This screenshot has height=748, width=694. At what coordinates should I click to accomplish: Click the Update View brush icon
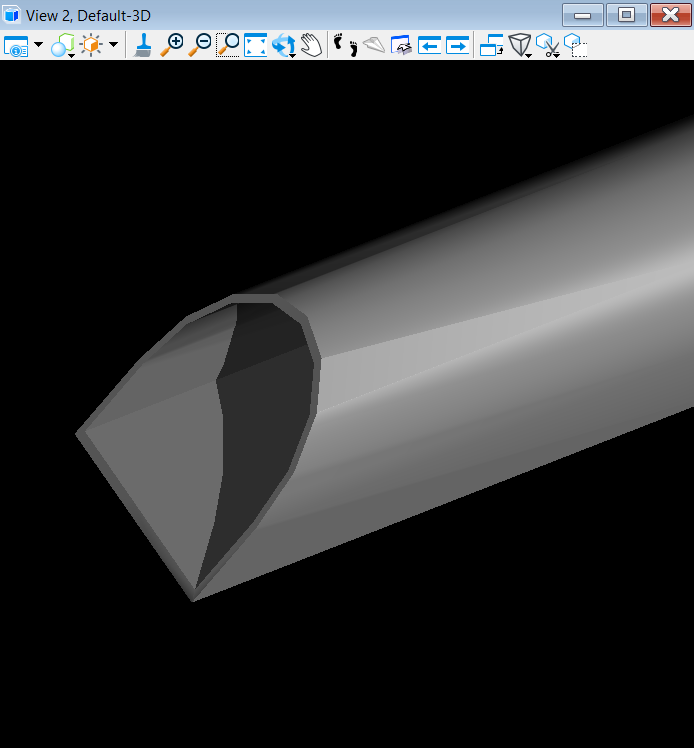point(143,45)
